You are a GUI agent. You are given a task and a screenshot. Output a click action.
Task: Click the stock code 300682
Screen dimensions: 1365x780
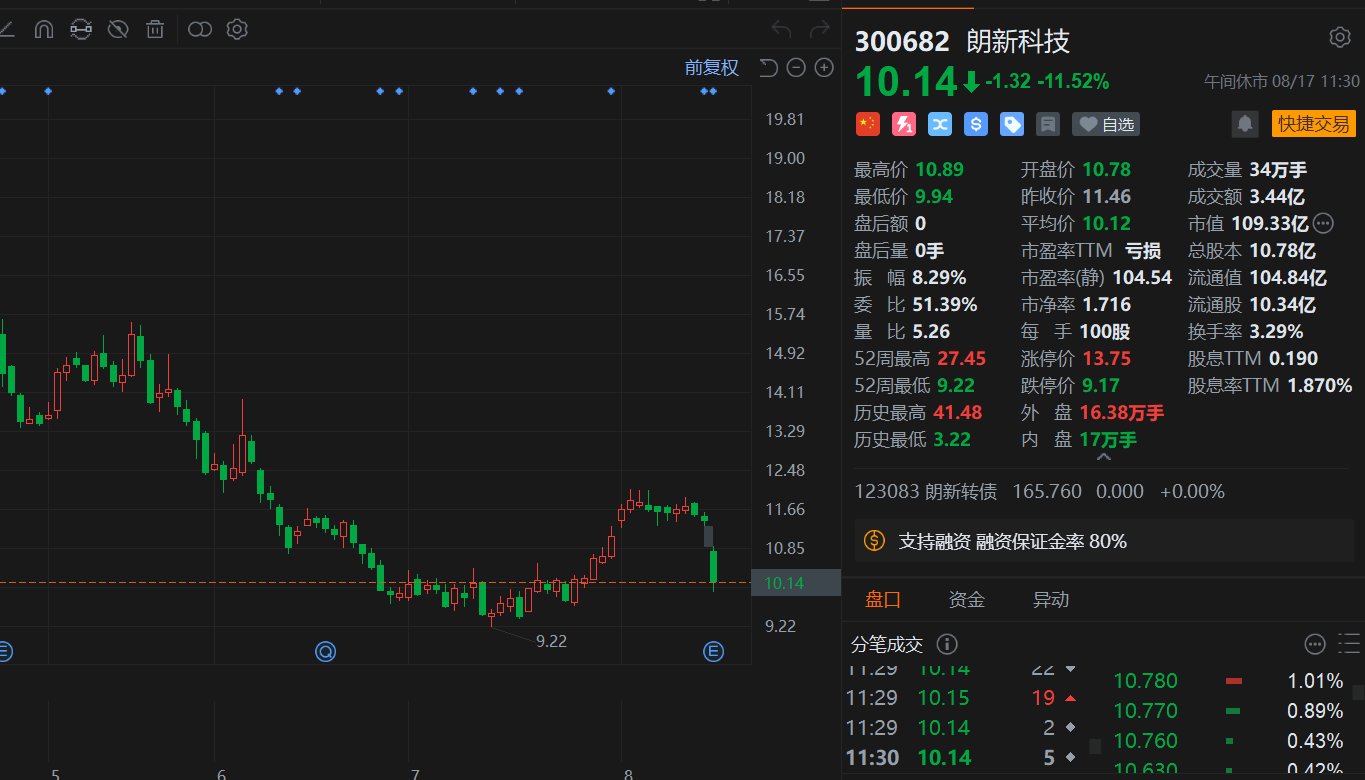point(902,41)
